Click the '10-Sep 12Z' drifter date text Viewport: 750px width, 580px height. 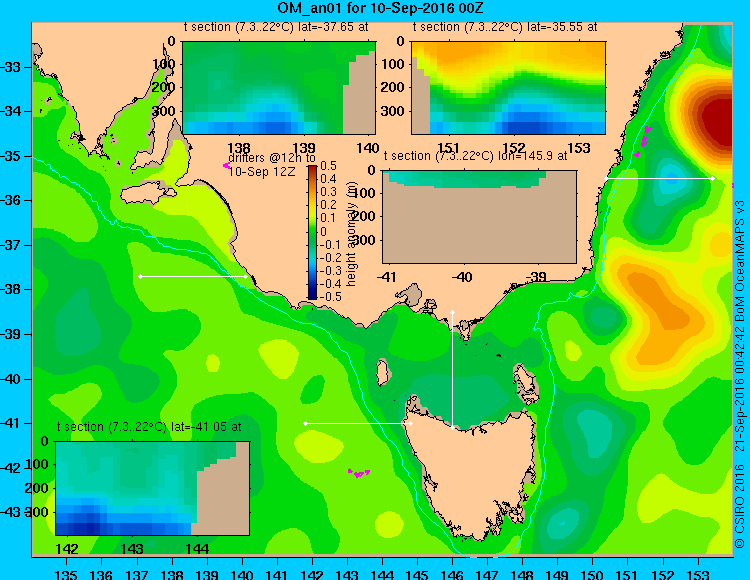pos(262,171)
